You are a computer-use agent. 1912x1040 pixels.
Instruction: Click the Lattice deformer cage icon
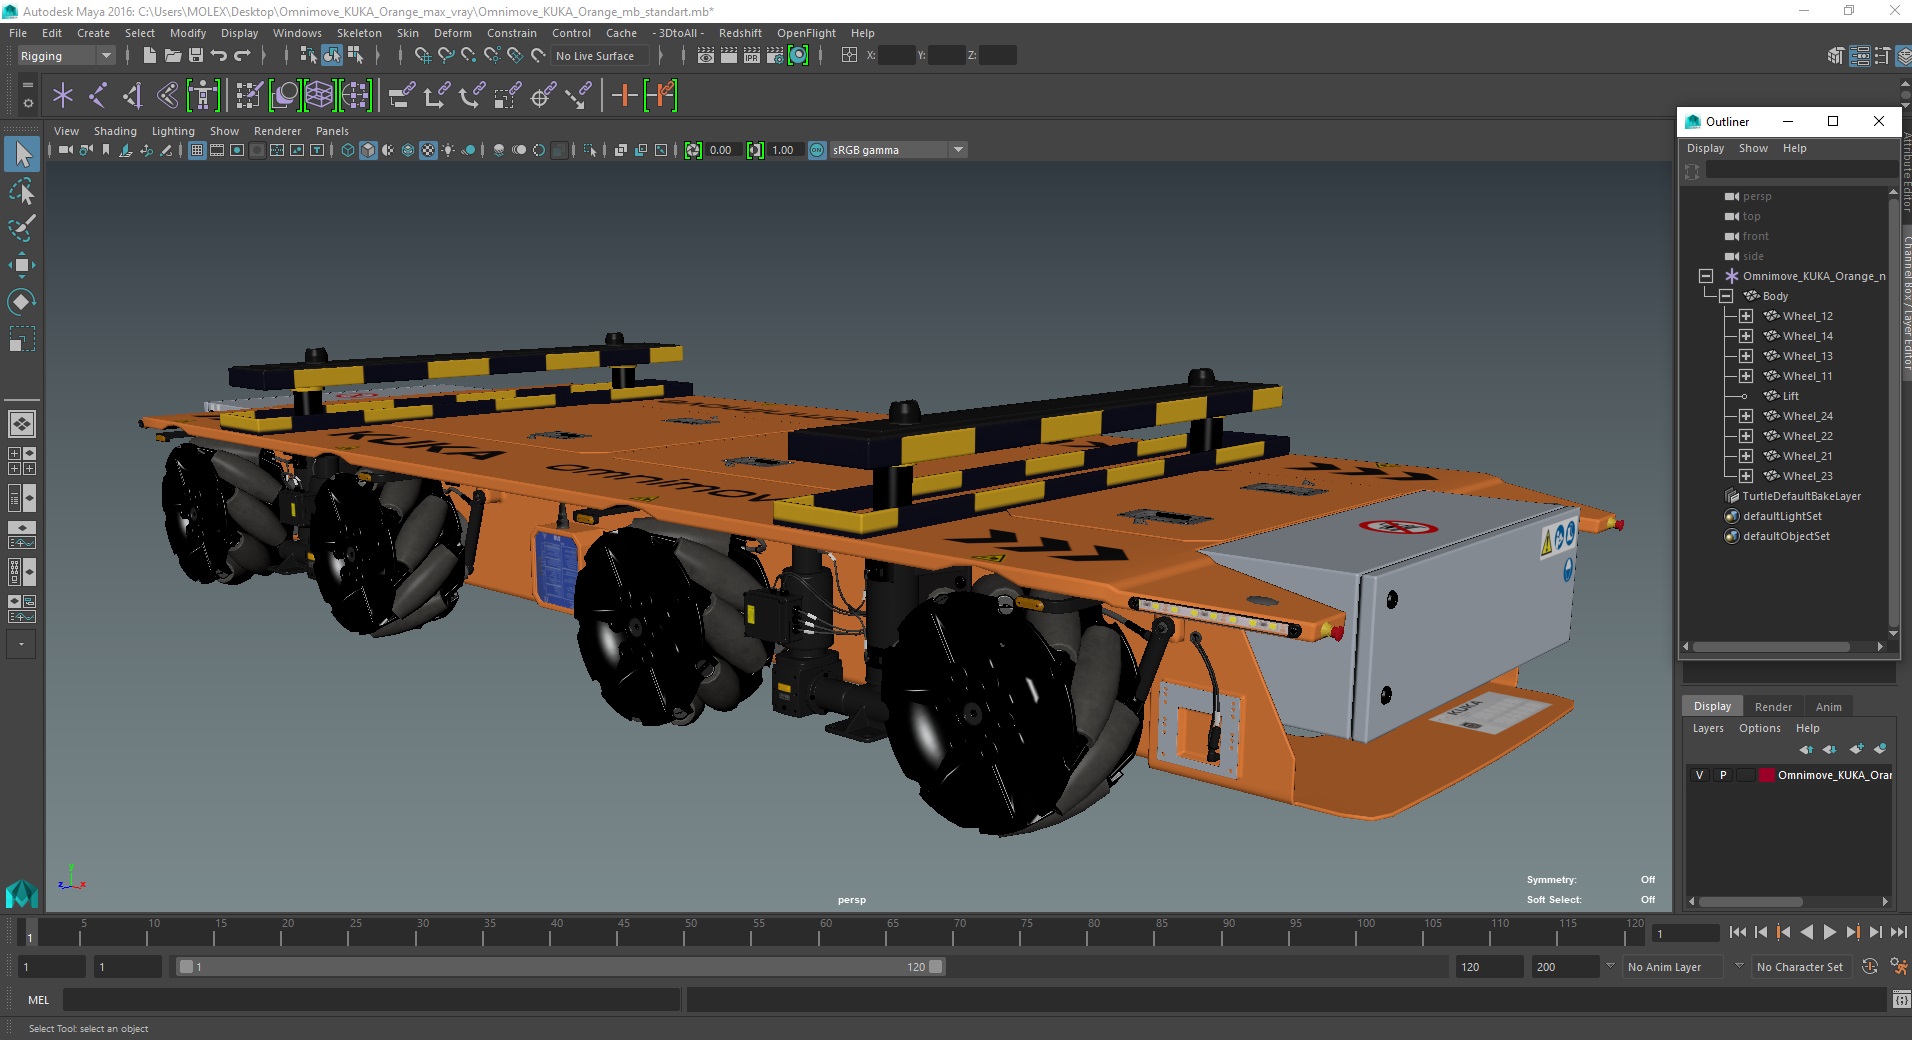click(319, 96)
